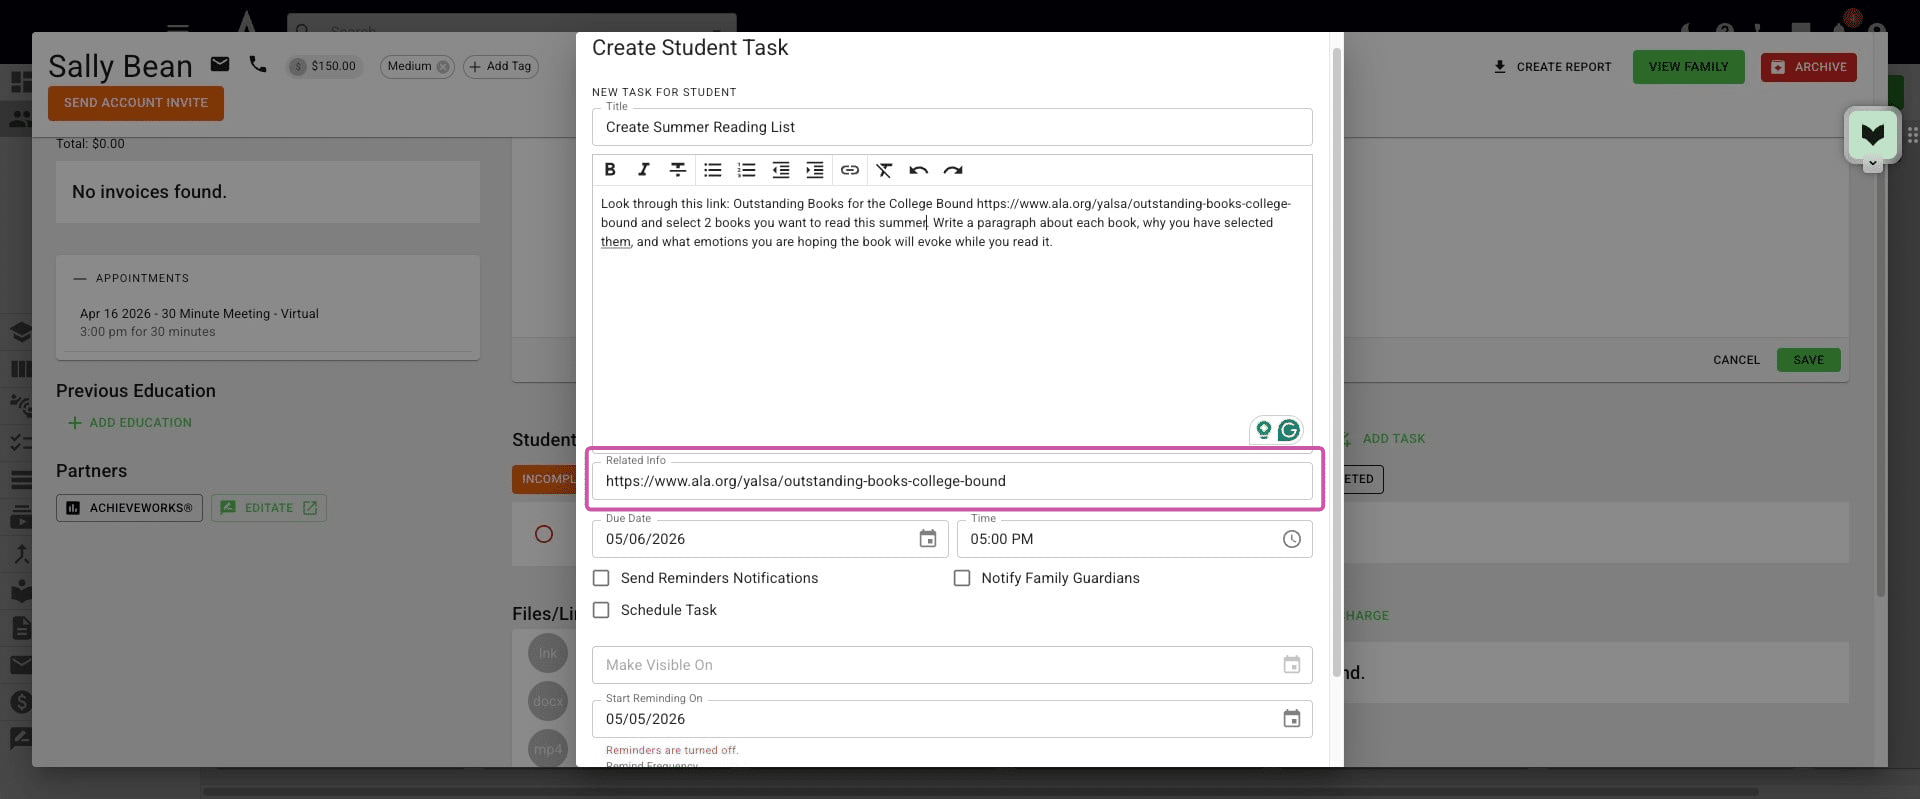Open the Time clock picker
Image resolution: width=1920 pixels, height=799 pixels.
1292,539
